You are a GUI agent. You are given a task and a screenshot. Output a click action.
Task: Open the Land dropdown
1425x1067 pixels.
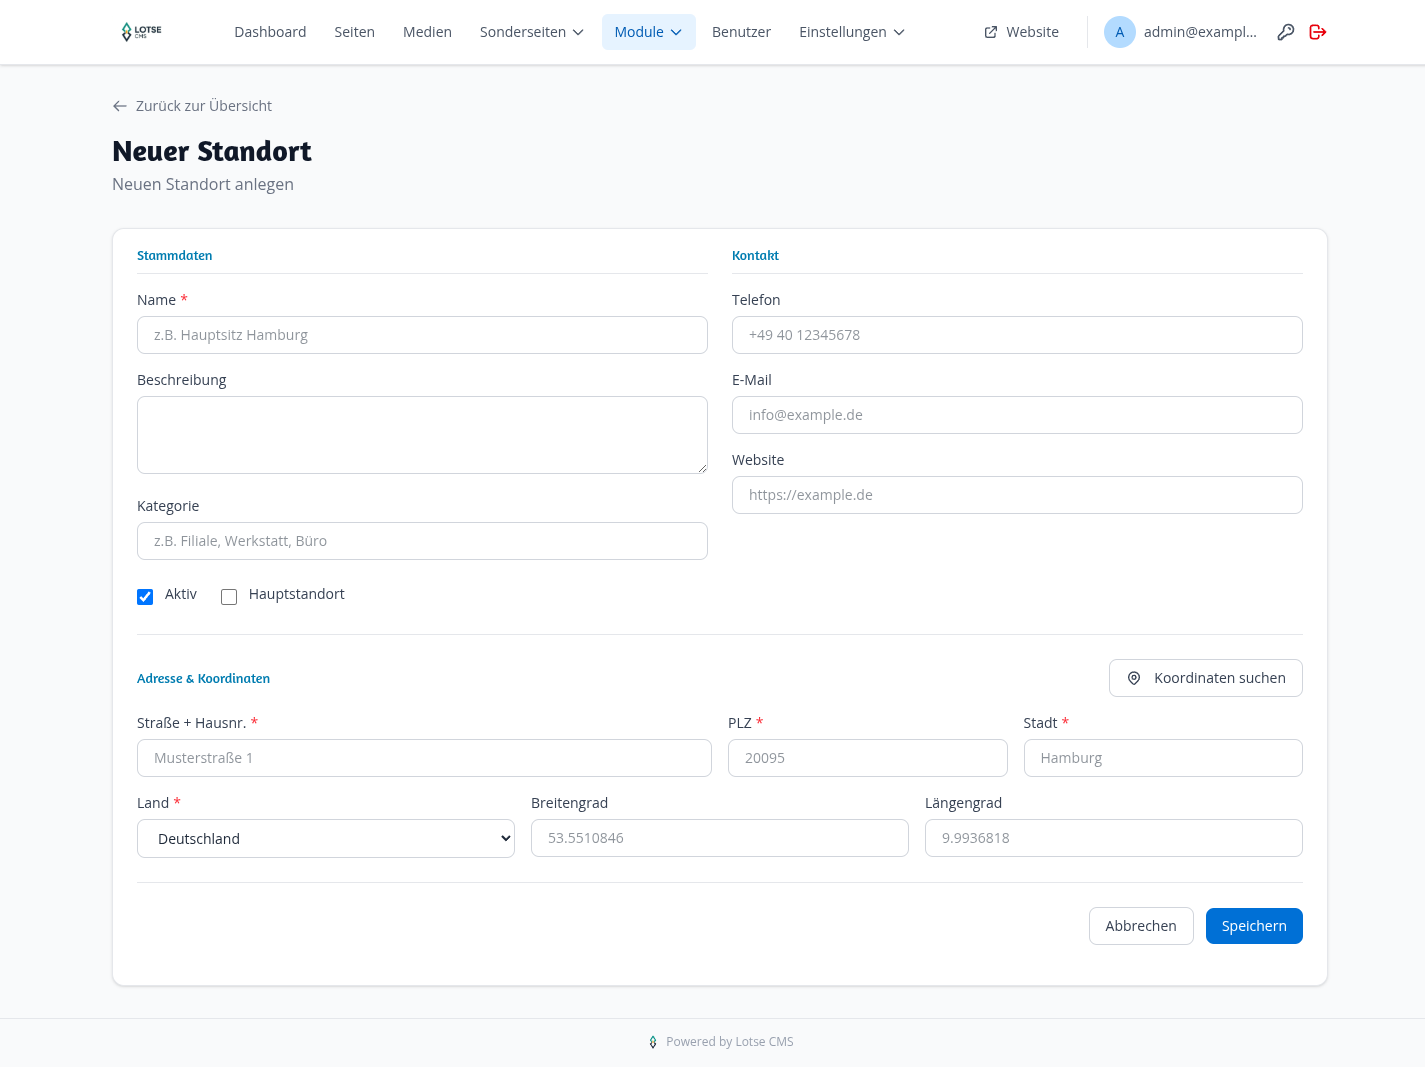click(x=326, y=838)
